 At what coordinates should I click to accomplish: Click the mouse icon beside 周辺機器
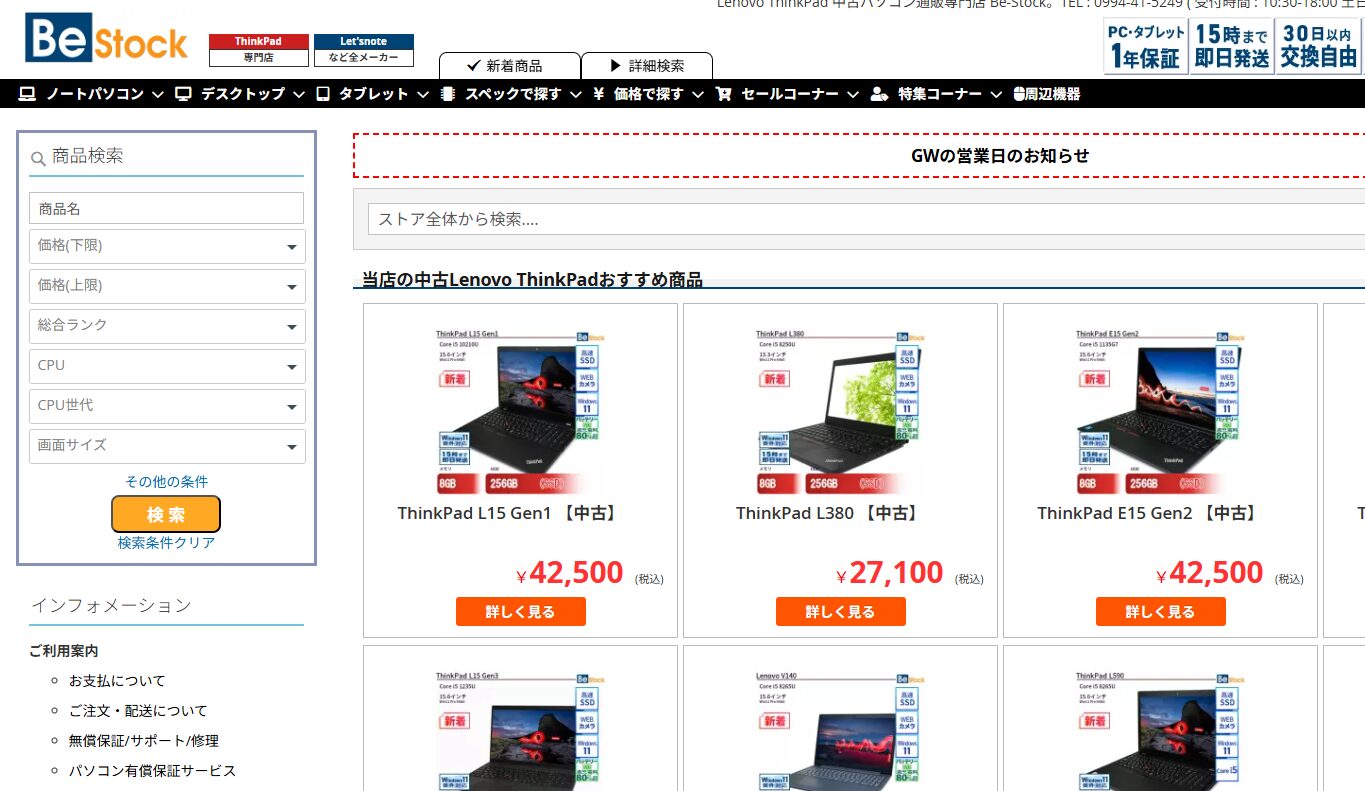tap(1018, 94)
